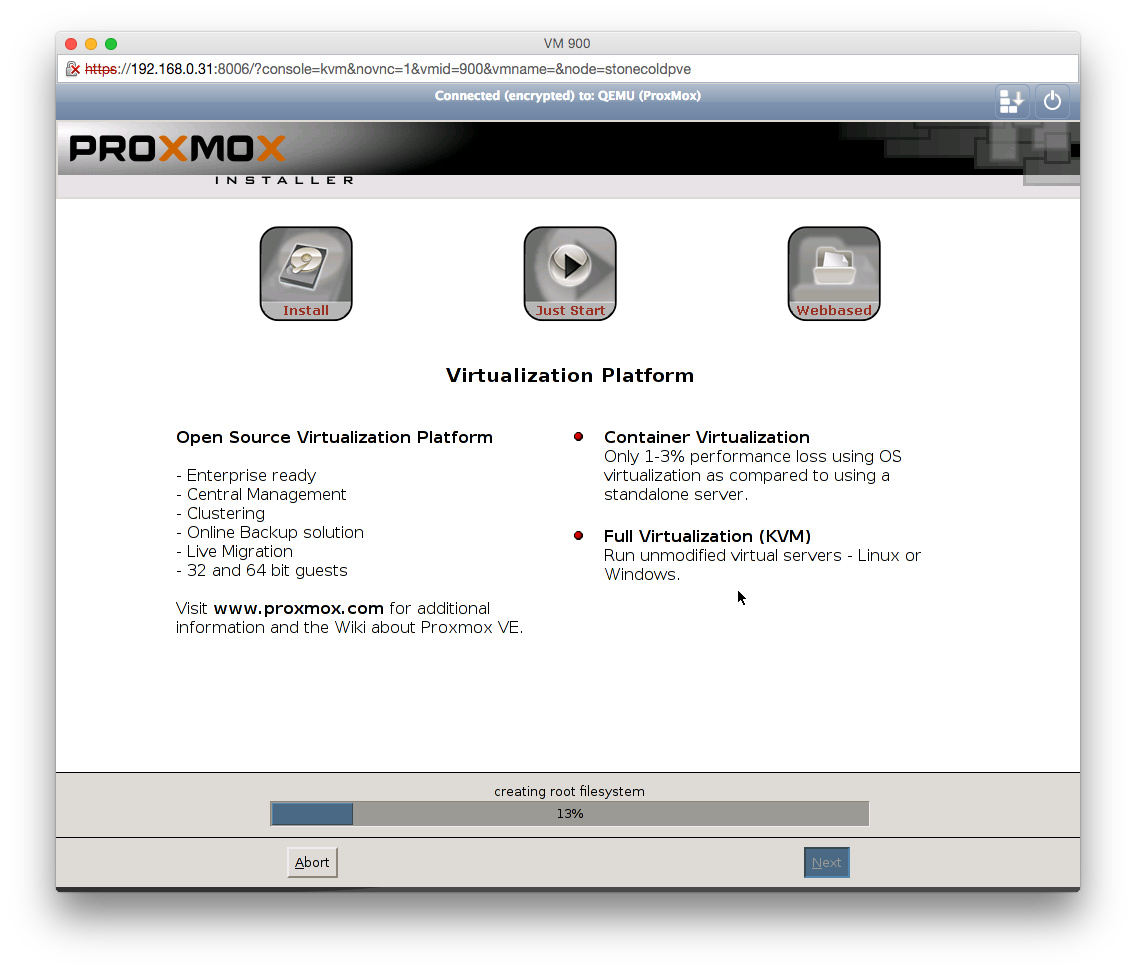Maximize the VM 900 window

tap(111, 44)
